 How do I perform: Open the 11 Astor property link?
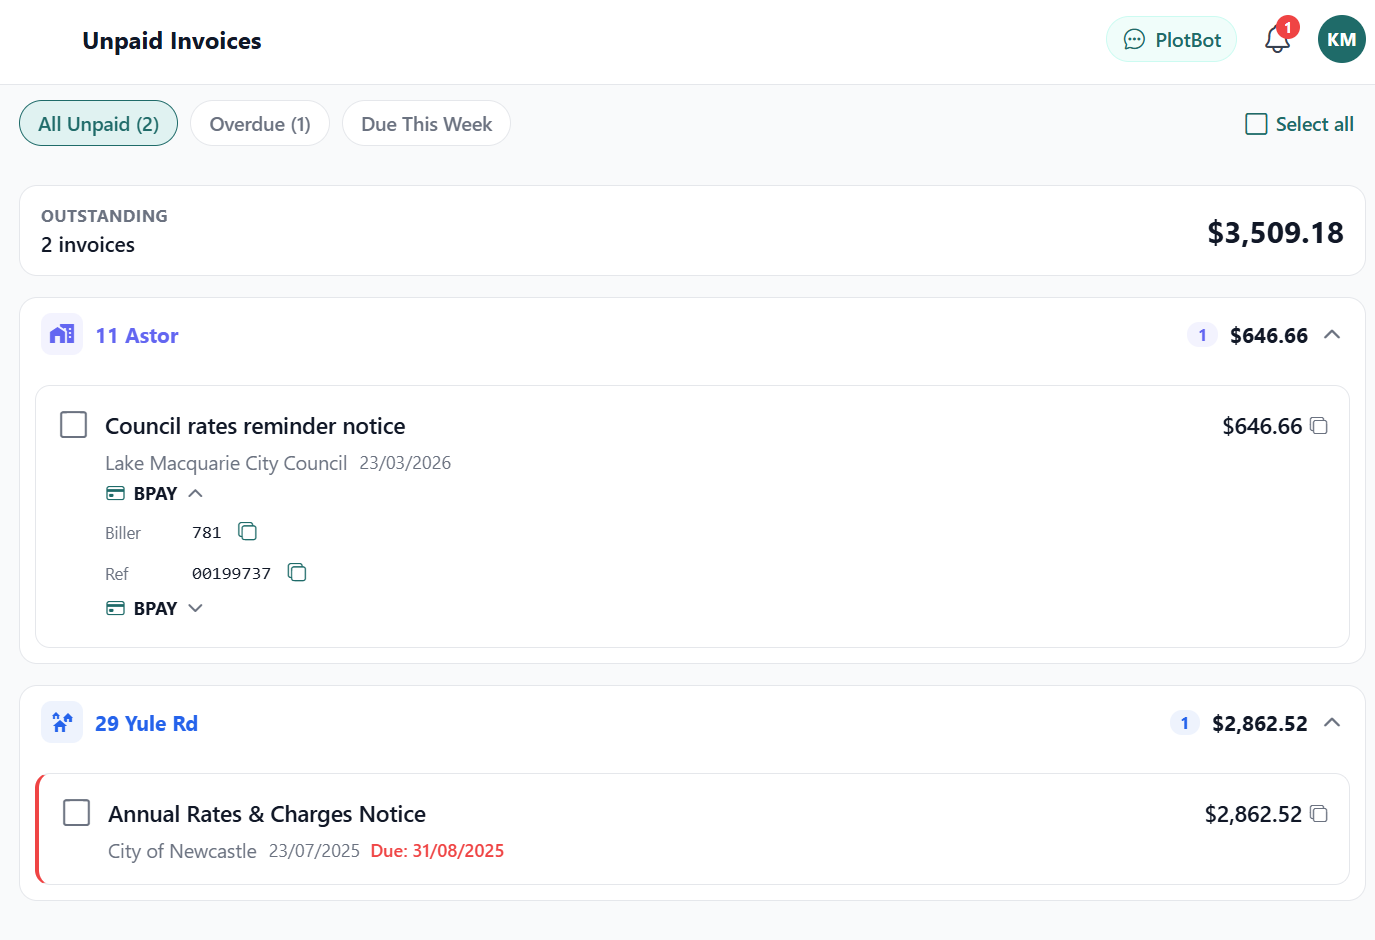pyautogui.click(x=137, y=336)
